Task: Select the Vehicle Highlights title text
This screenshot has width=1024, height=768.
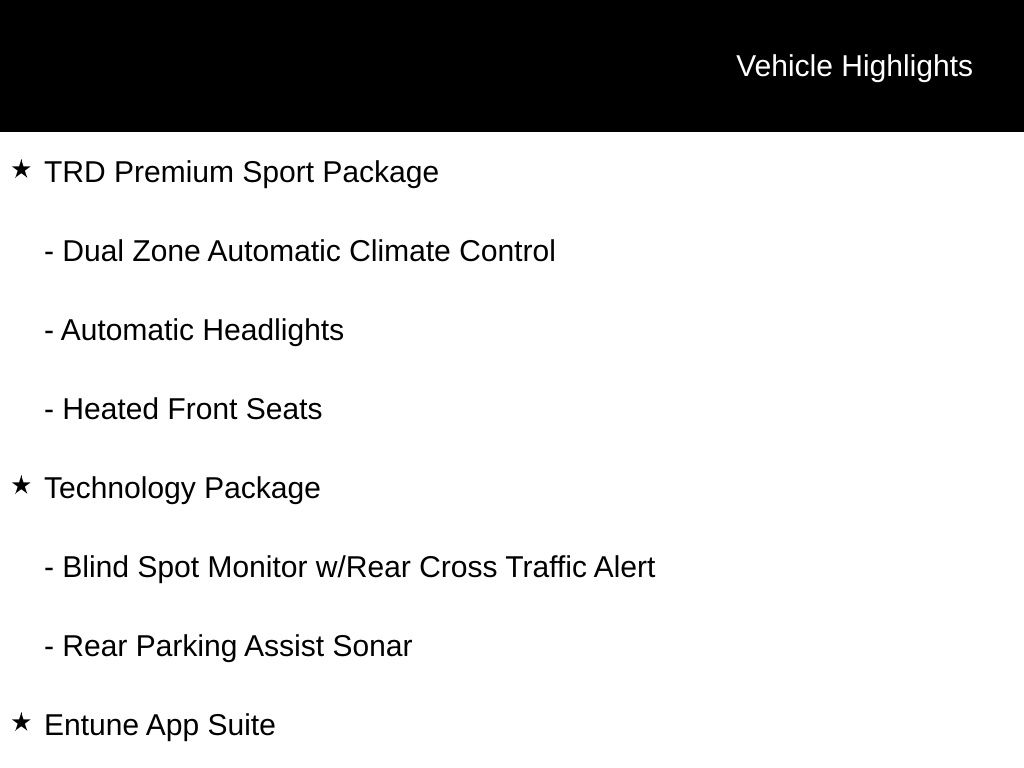Action: (x=854, y=66)
